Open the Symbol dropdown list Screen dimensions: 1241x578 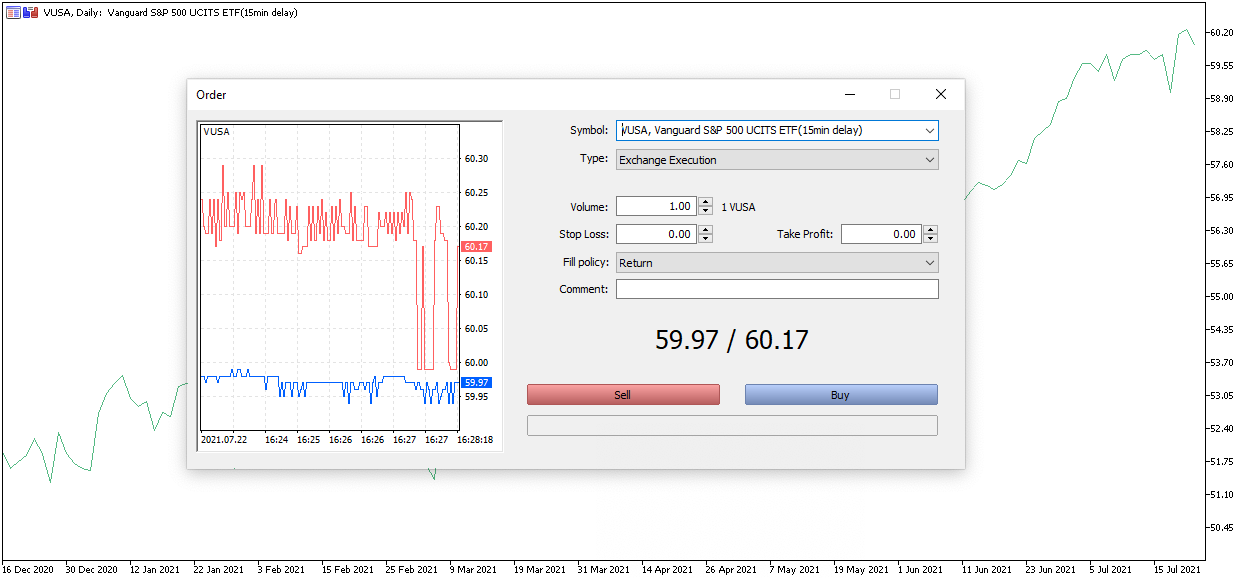930,130
